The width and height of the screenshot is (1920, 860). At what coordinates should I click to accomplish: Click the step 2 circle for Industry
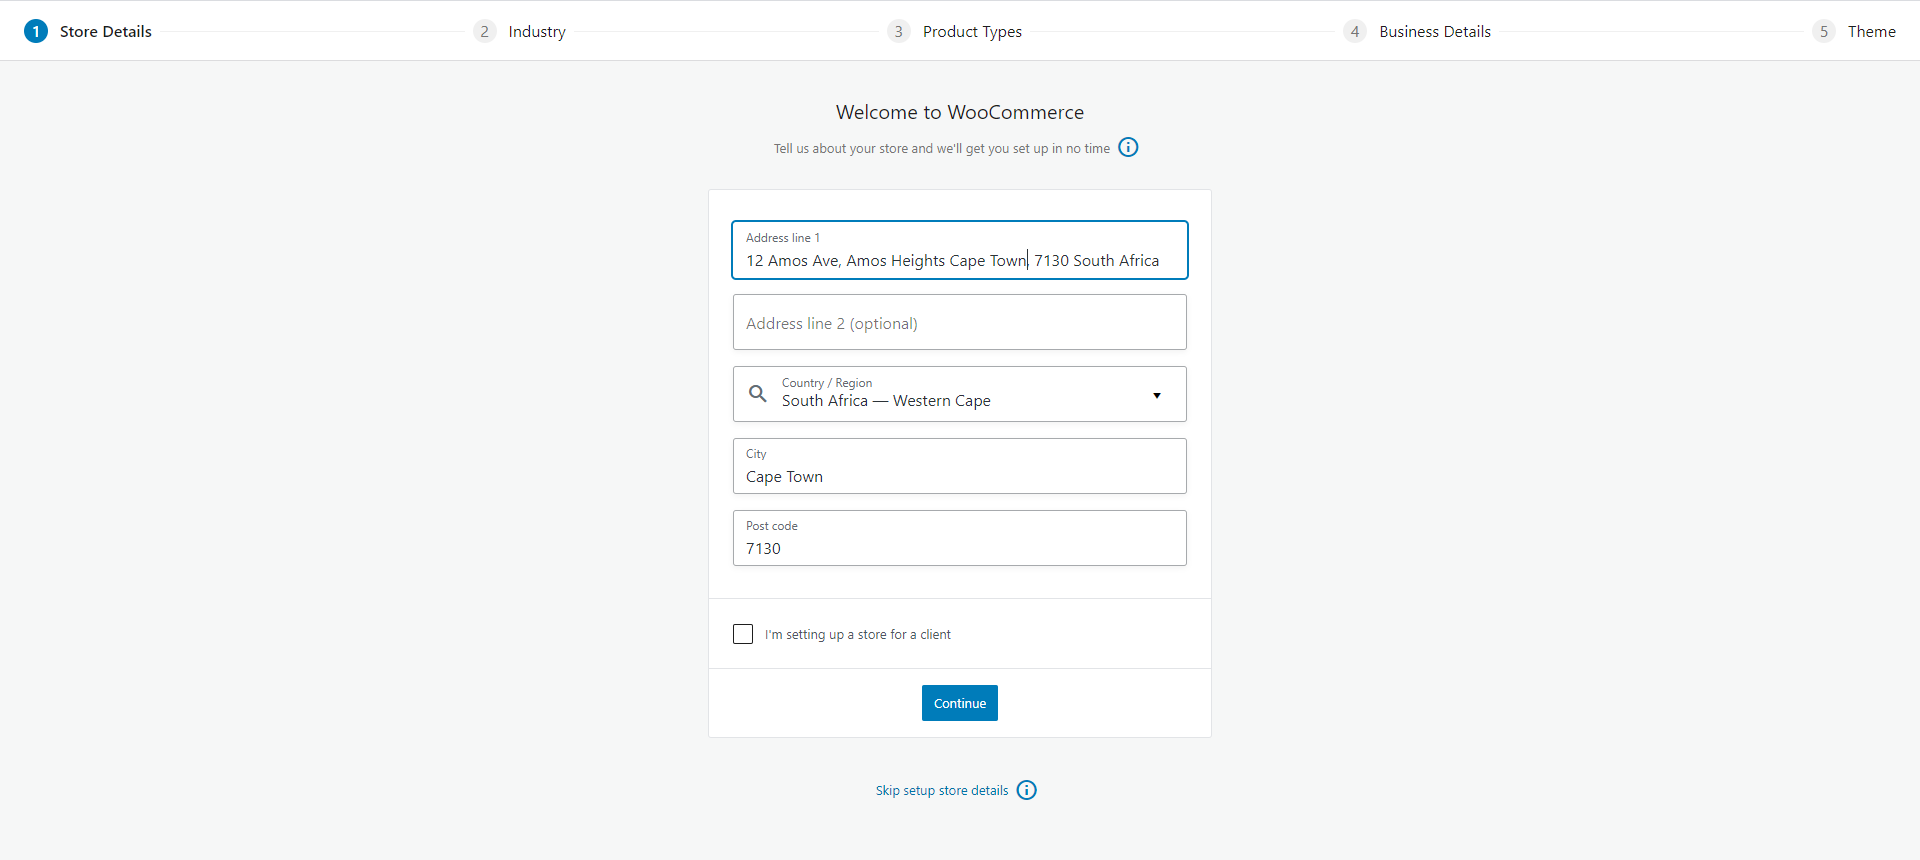pos(485,31)
